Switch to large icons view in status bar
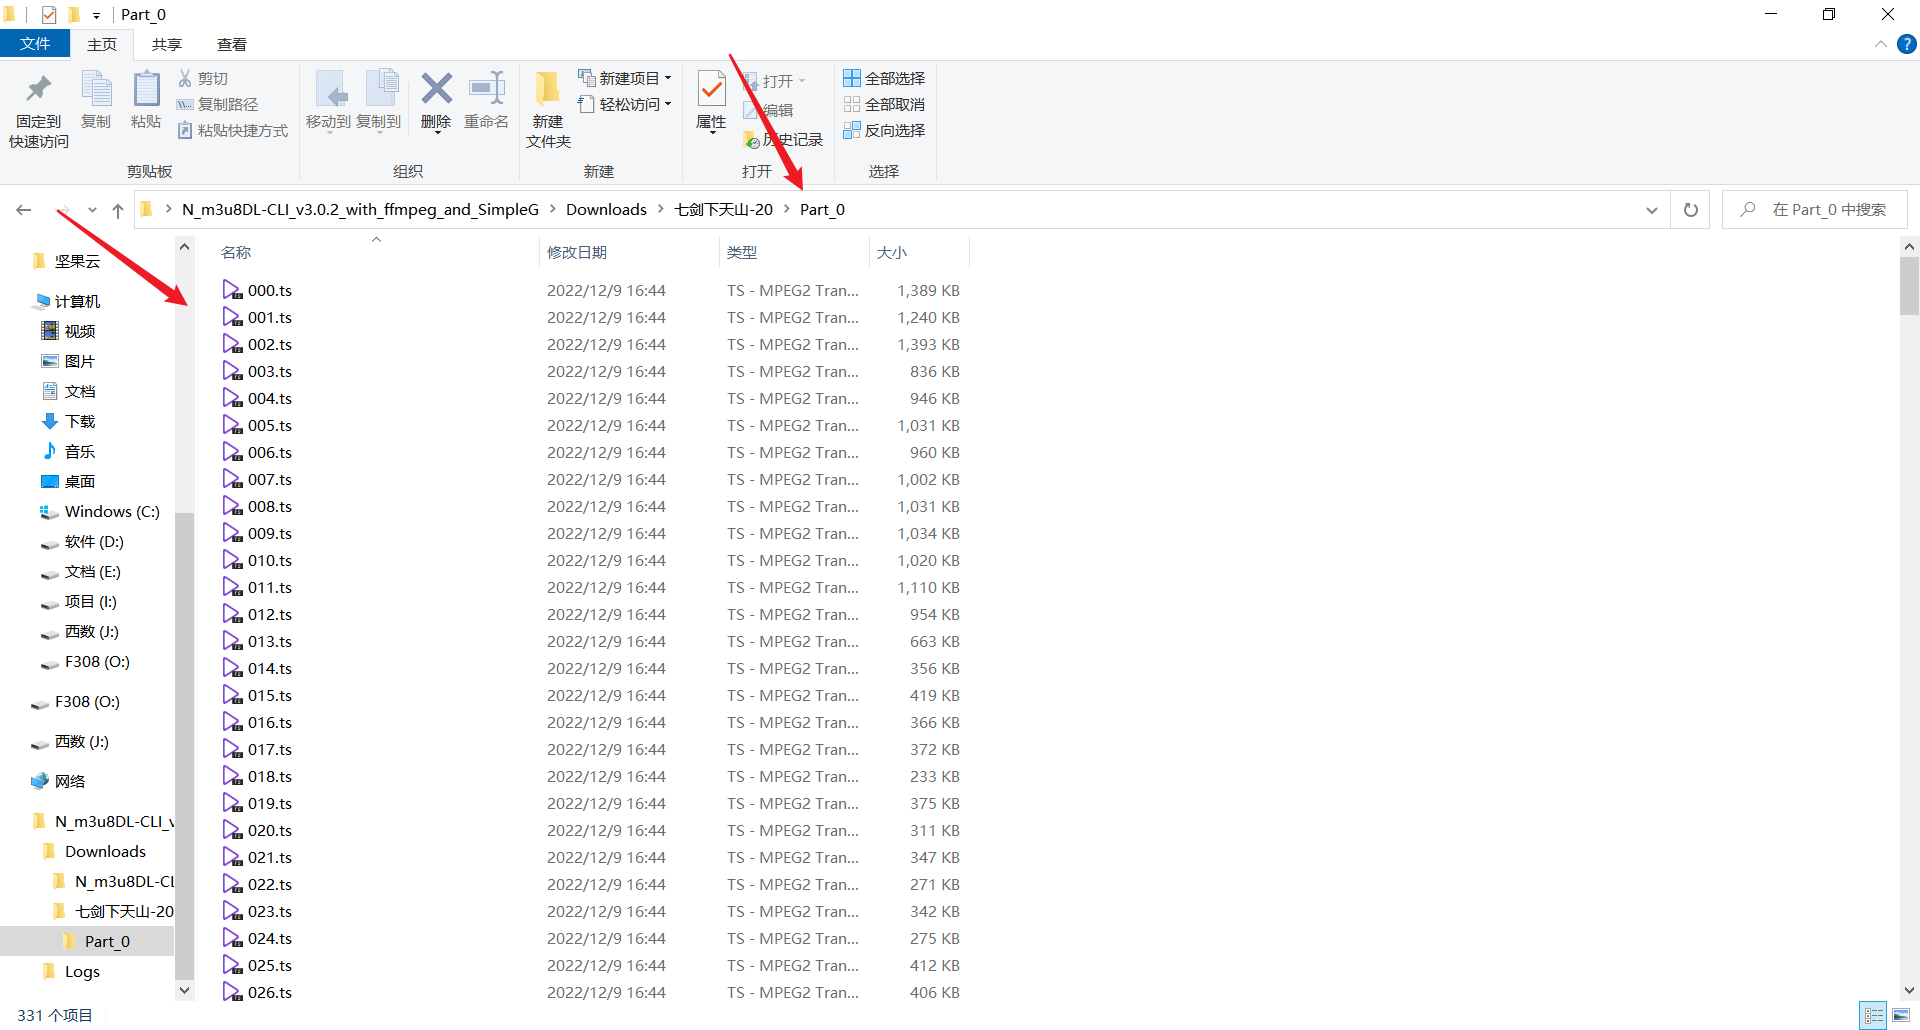This screenshot has width=1920, height=1030. point(1901,1015)
